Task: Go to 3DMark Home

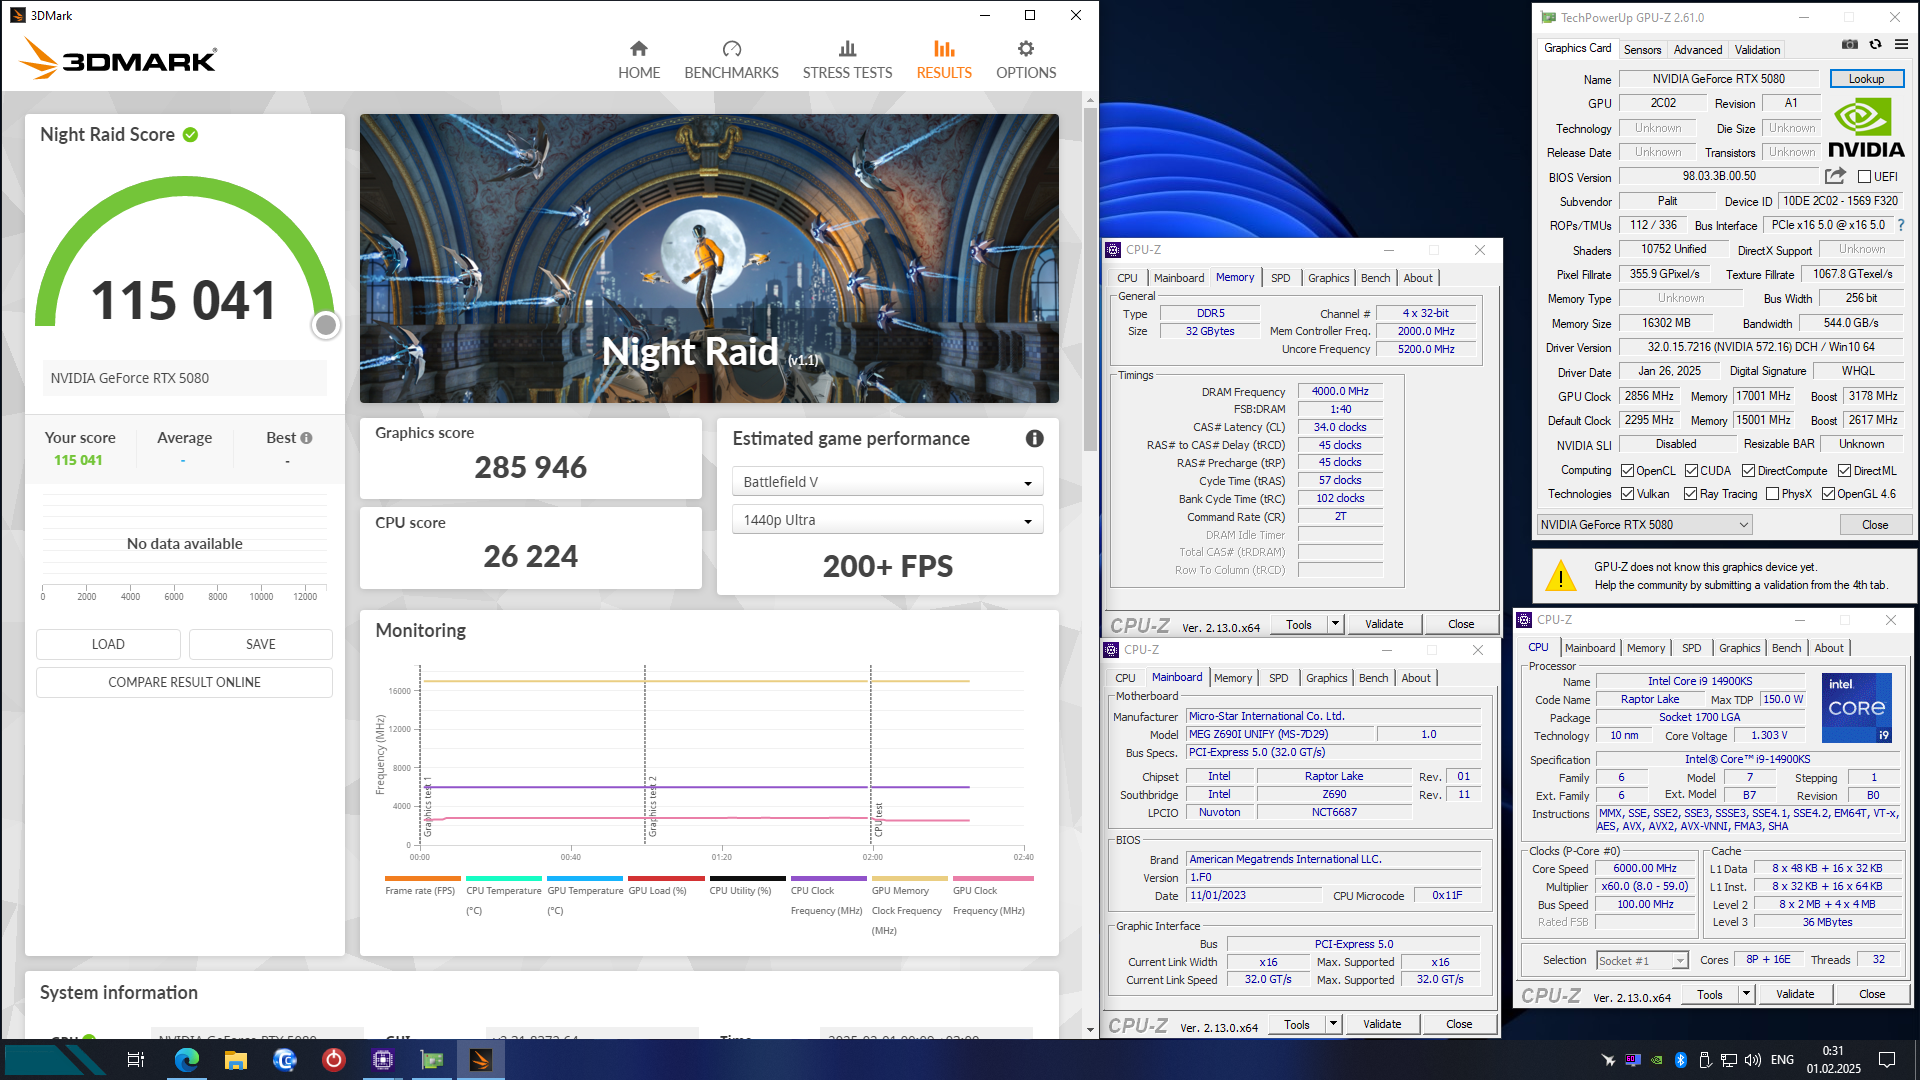Action: pyautogui.click(x=638, y=60)
